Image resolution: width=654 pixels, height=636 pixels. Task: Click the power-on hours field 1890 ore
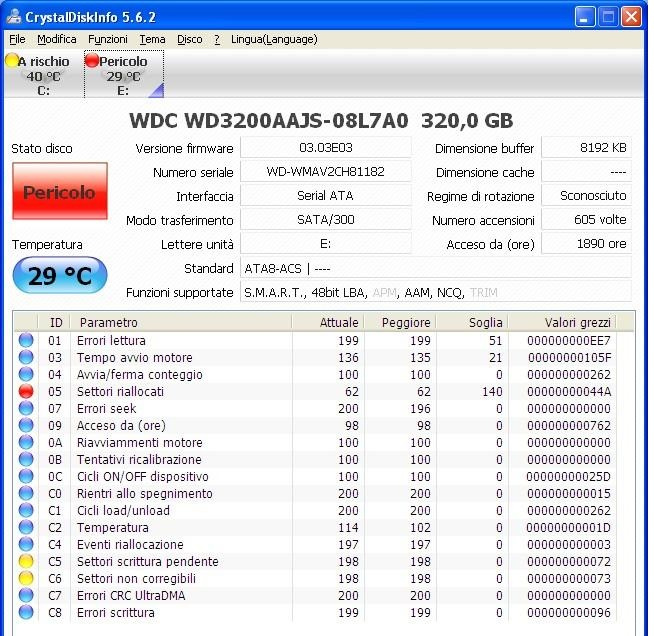tap(586, 244)
